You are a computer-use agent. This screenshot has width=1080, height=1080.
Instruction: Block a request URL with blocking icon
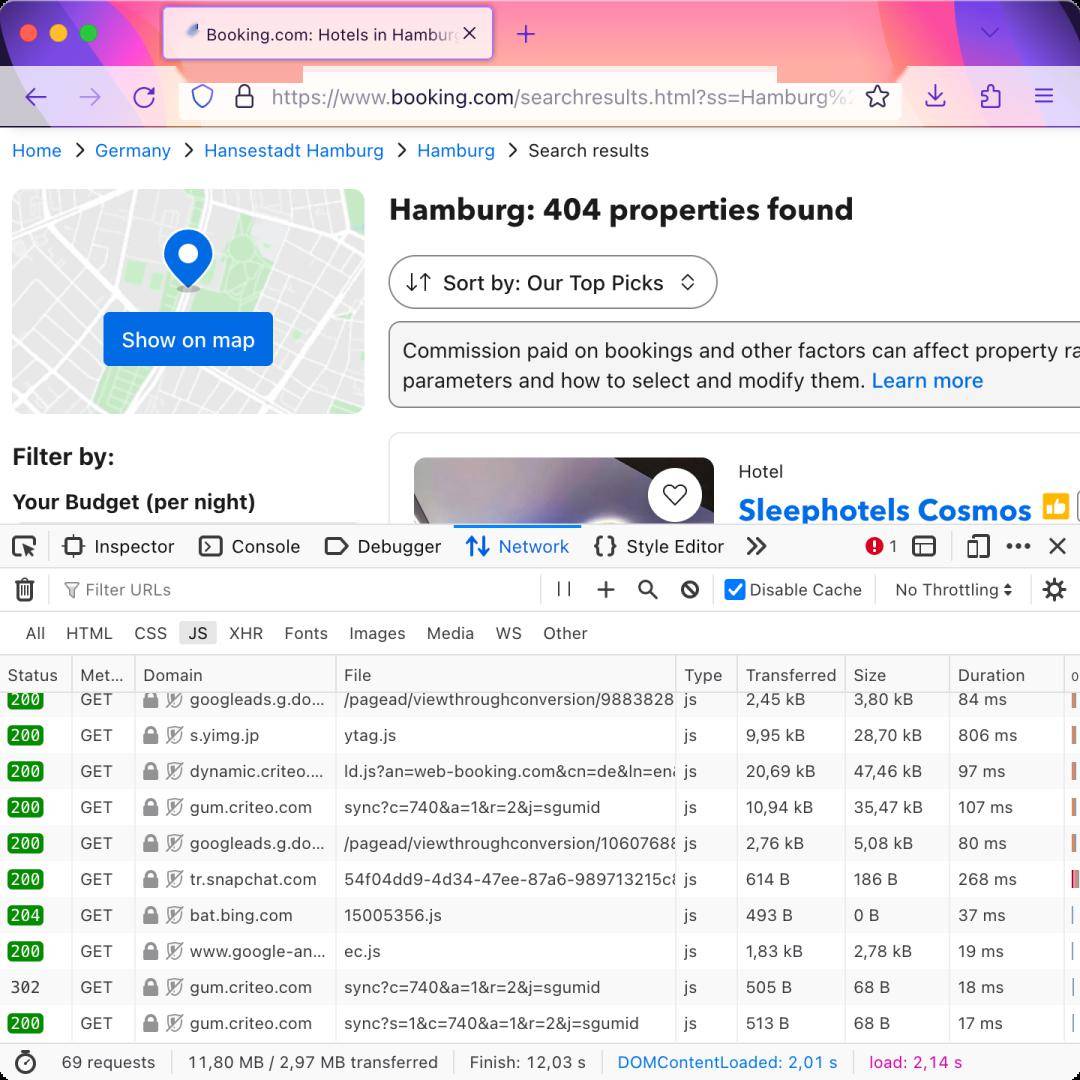coord(689,589)
